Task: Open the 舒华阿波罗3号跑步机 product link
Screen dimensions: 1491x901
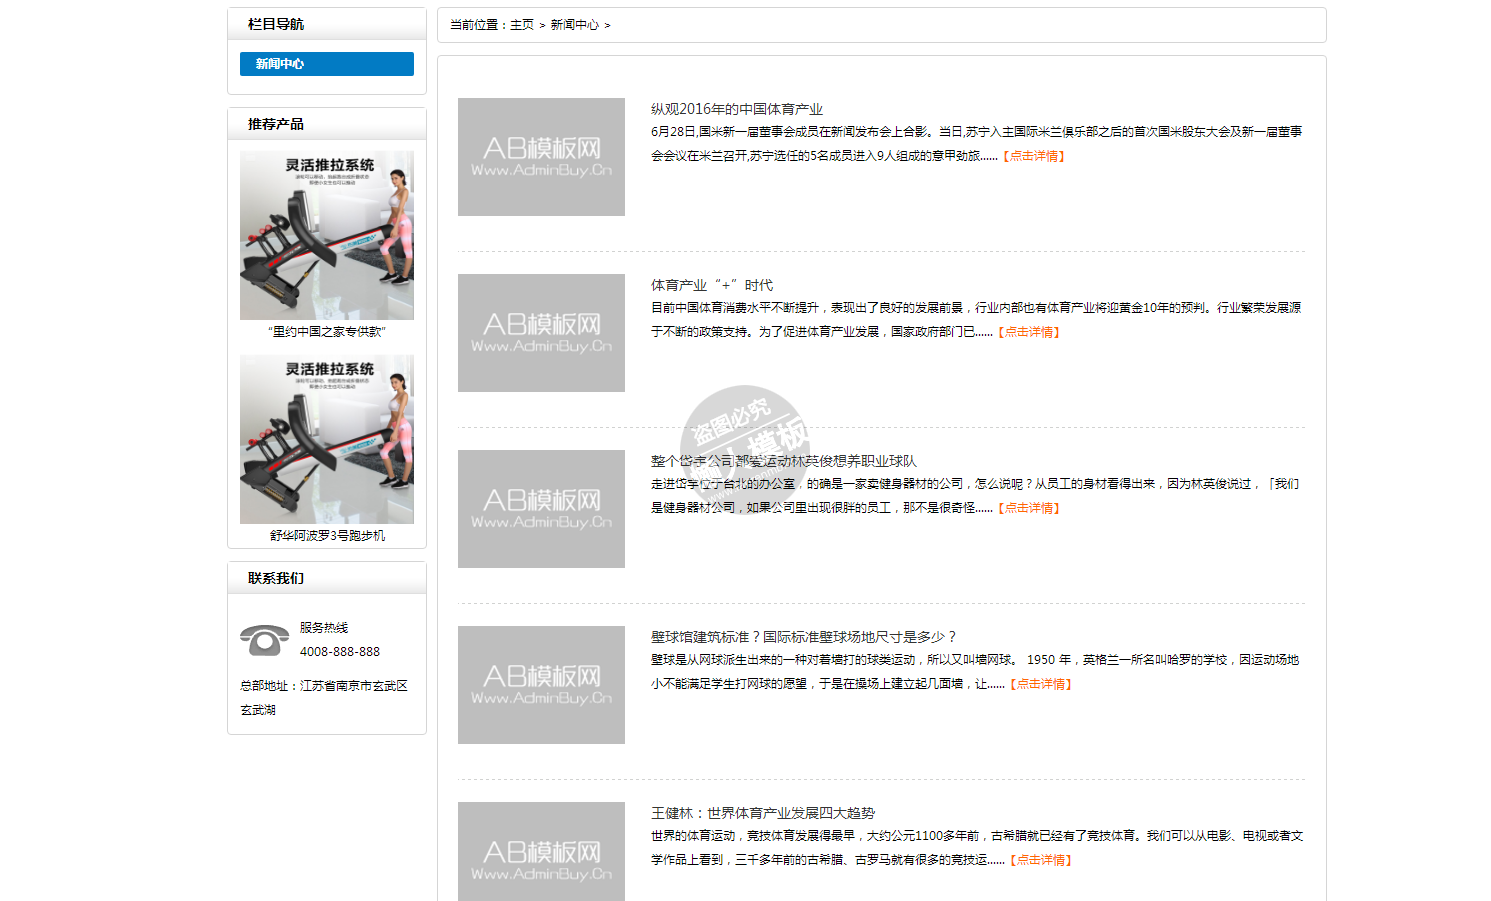Action: pos(327,536)
